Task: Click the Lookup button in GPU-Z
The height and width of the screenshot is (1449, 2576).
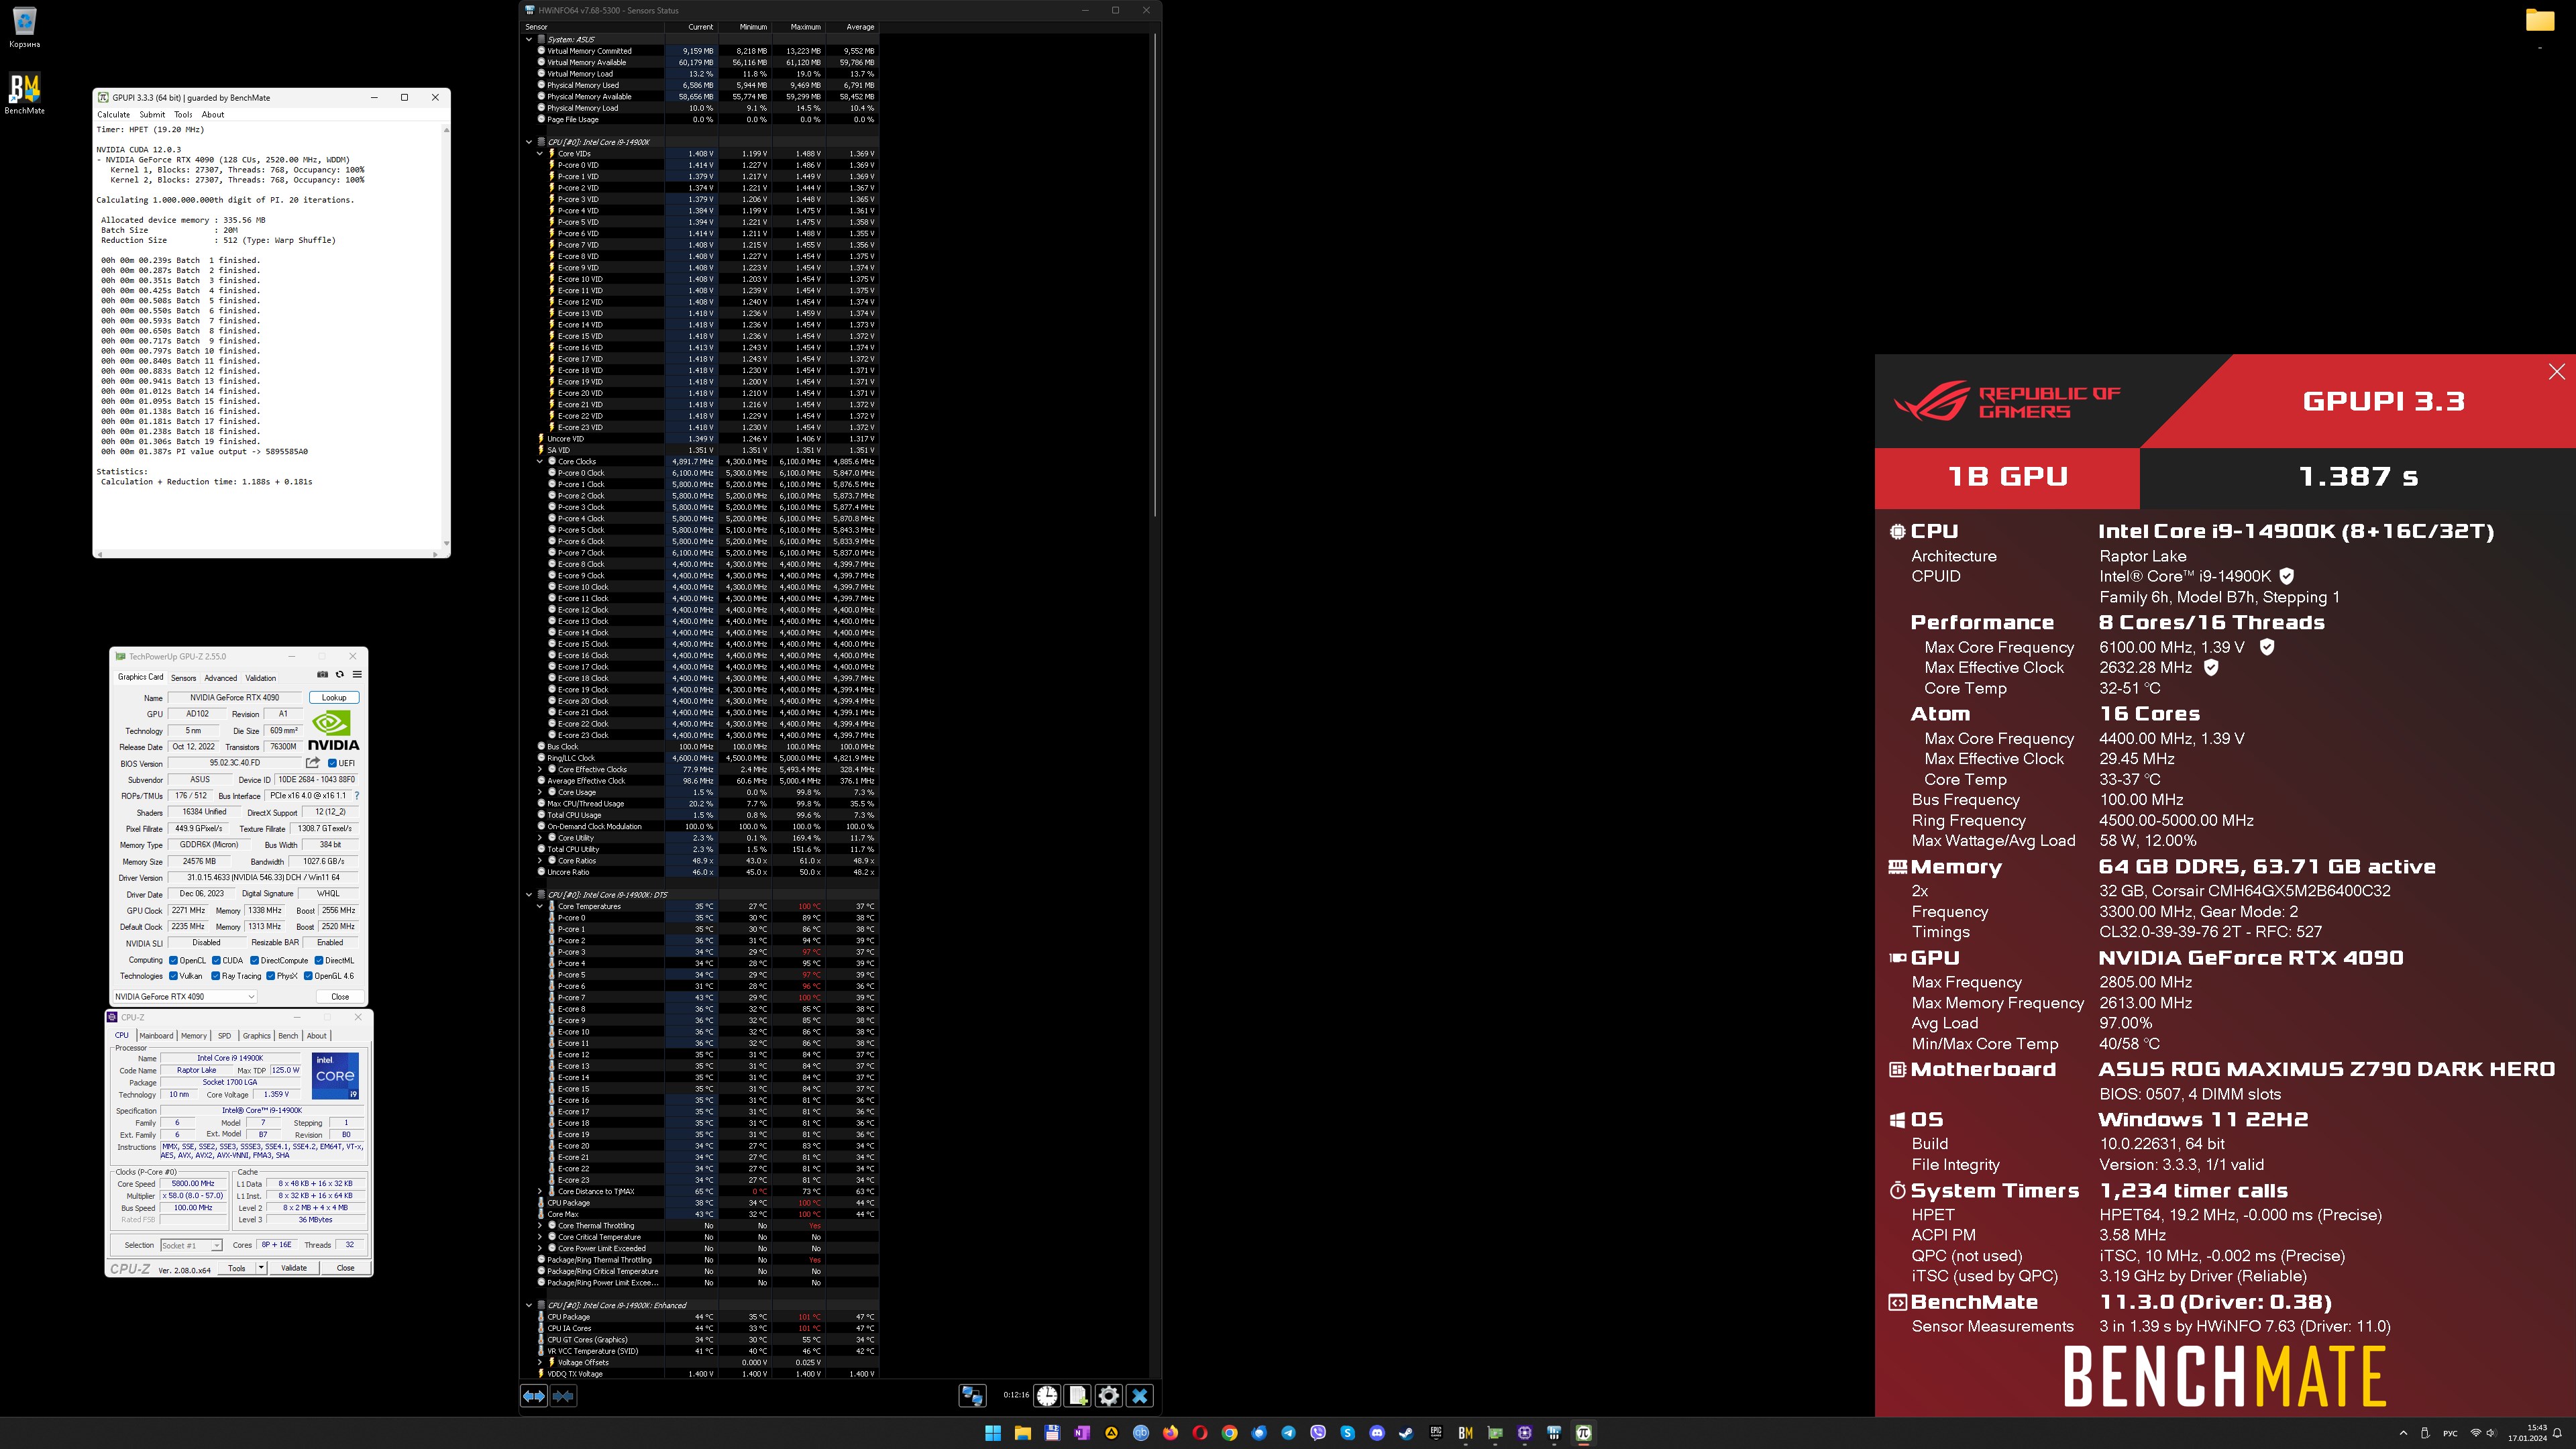Action: point(334,697)
